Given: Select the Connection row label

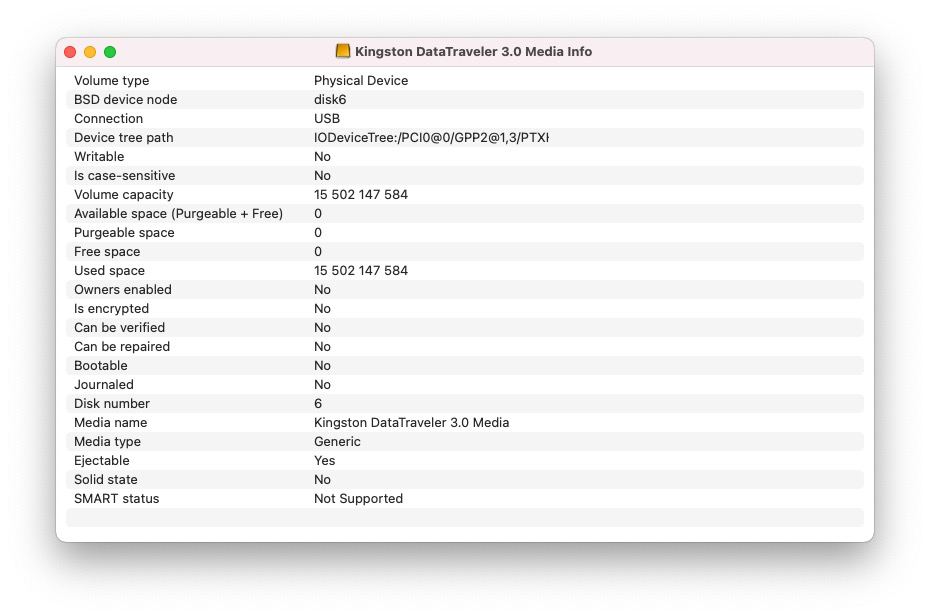Looking at the screenshot, I should (x=109, y=119).
